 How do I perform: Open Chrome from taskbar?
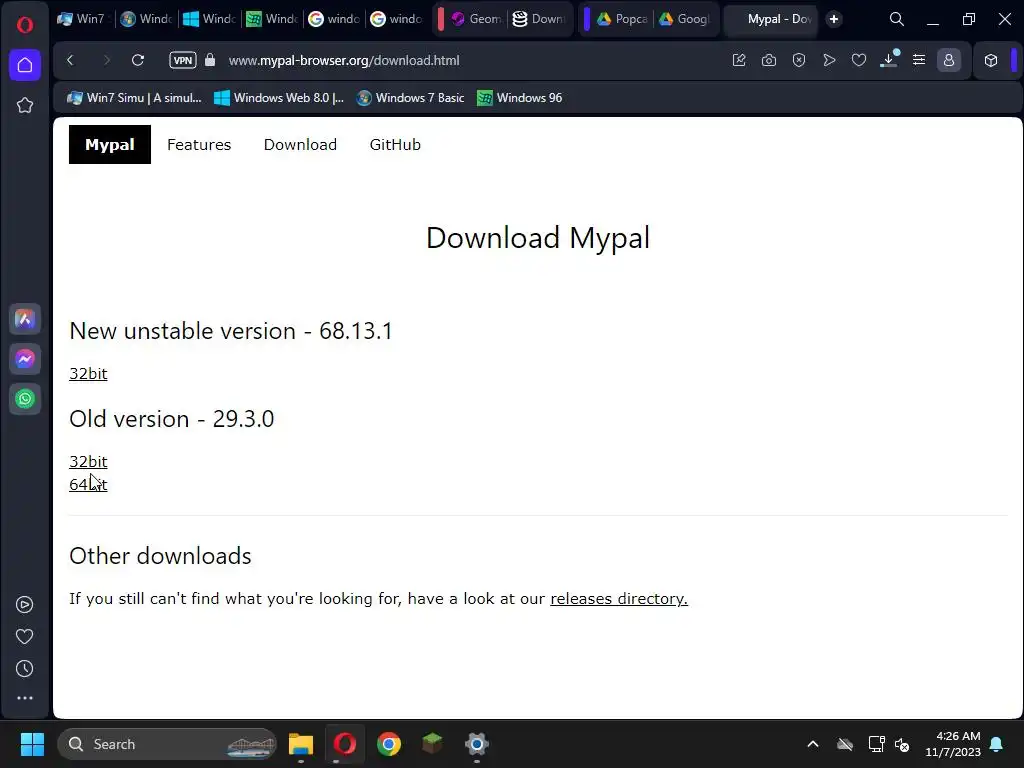tap(389, 744)
